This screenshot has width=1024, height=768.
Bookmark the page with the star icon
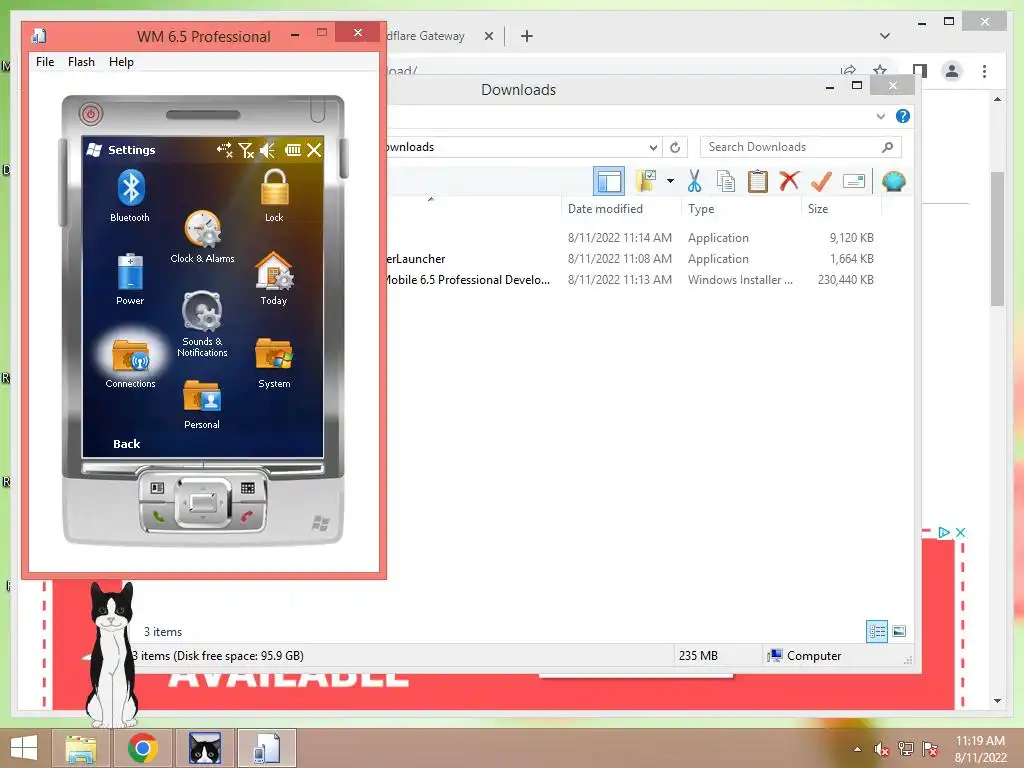point(880,70)
